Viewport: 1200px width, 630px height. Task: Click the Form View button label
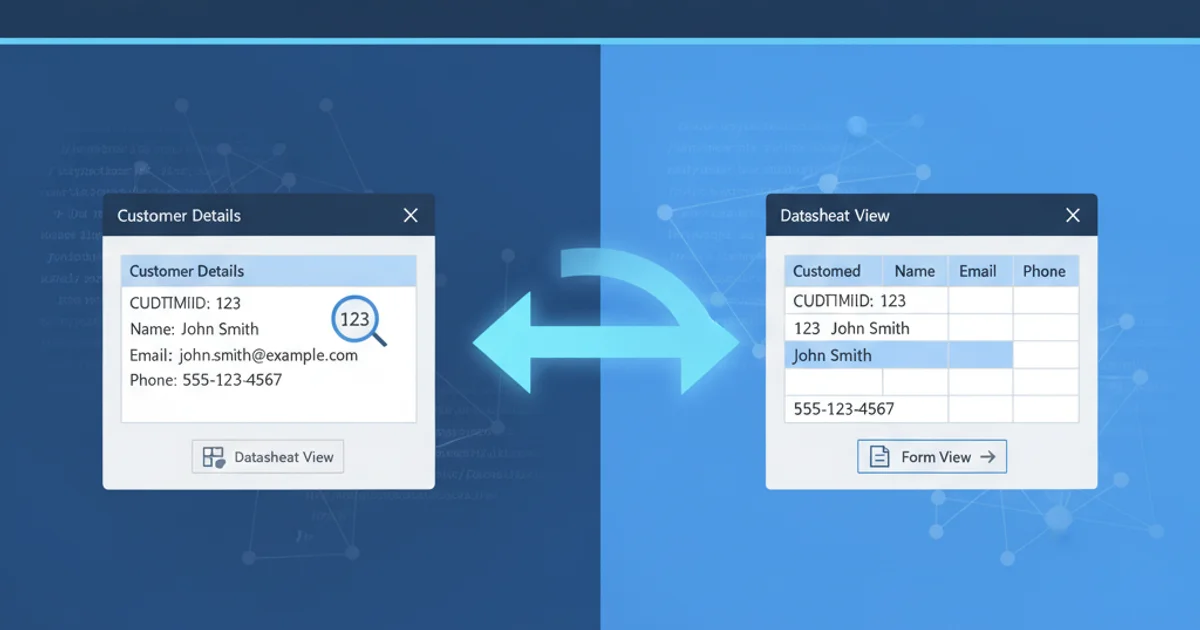(x=936, y=457)
